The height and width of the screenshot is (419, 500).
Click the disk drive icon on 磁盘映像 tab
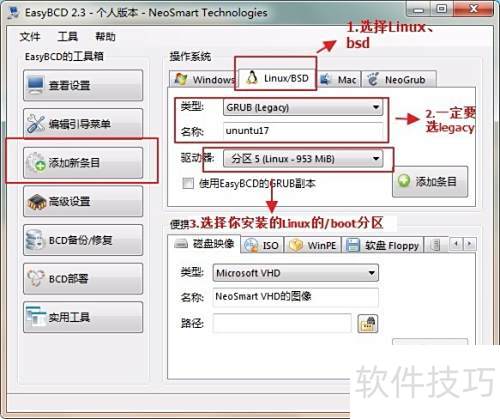tap(181, 244)
